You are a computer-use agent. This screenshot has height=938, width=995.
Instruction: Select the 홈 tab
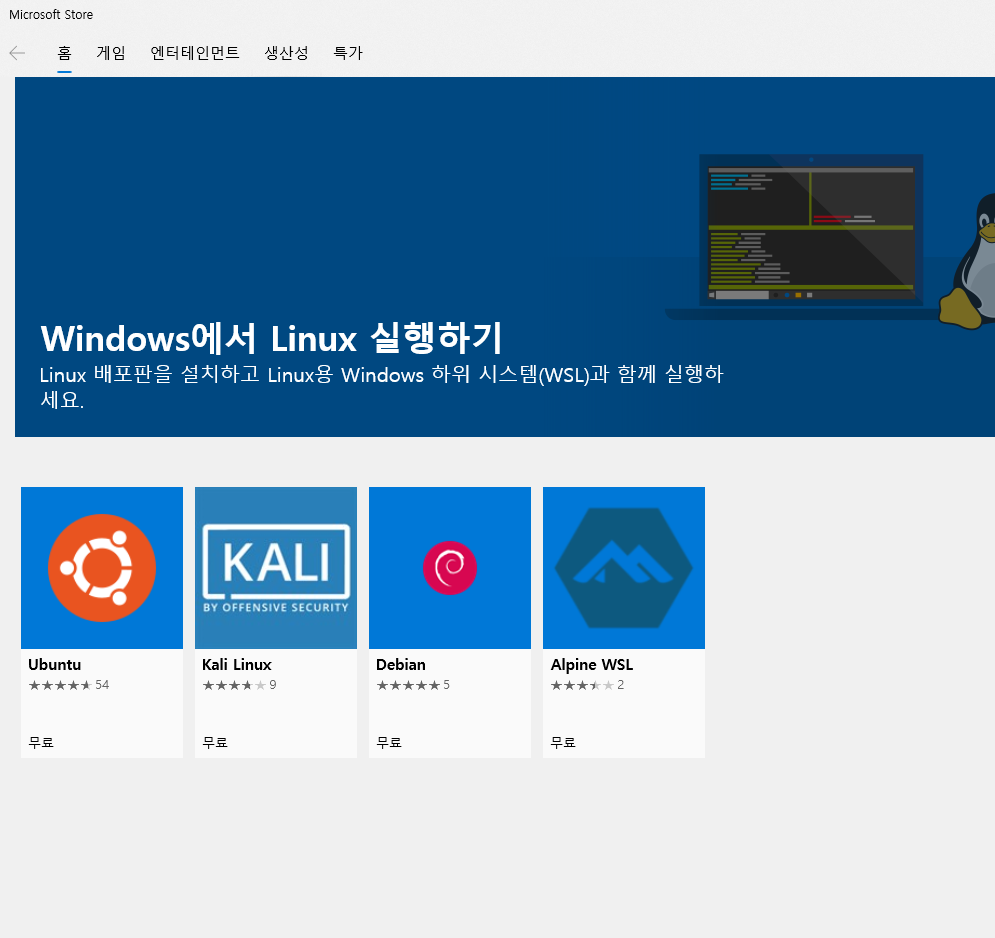pos(64,53)
